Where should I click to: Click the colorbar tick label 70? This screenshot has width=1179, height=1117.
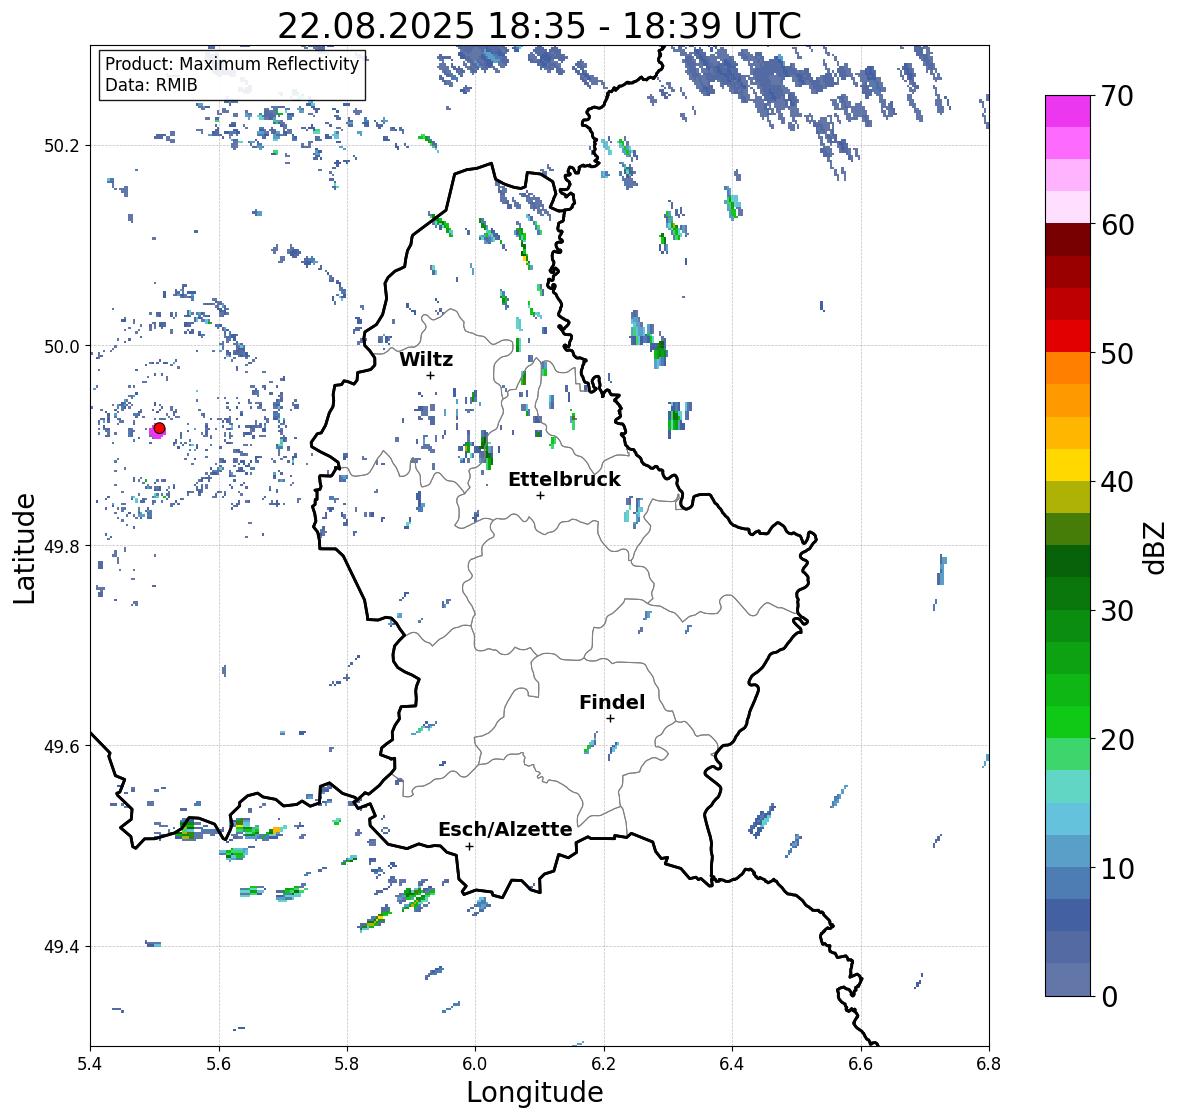point(1117,96)
